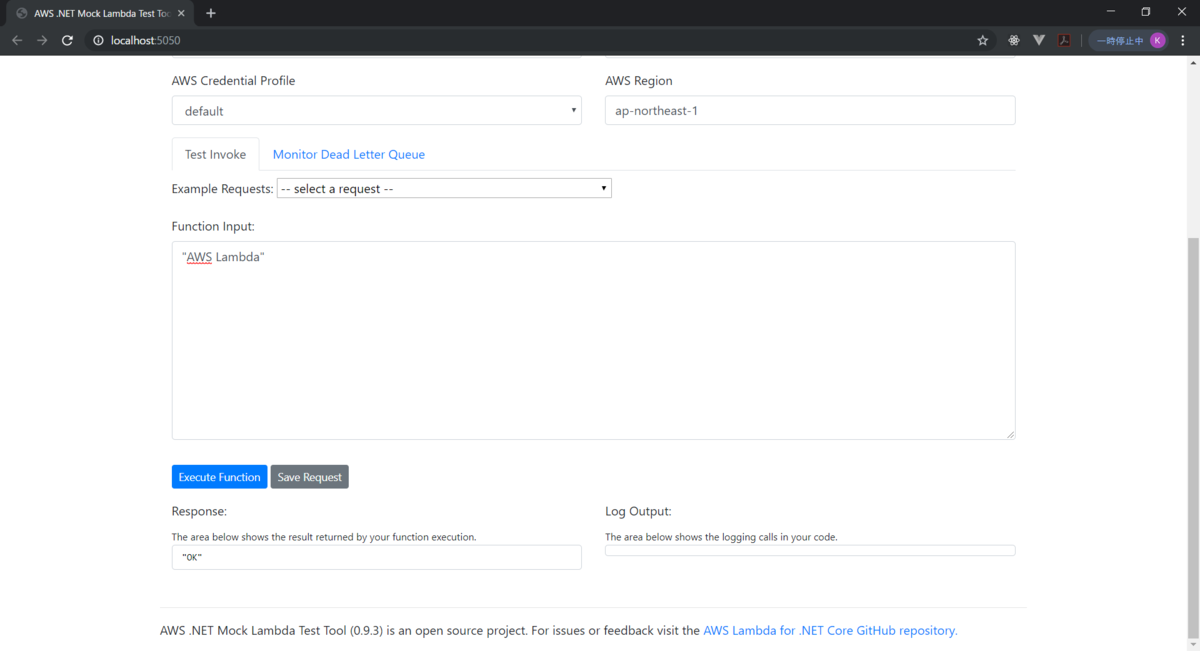1200x651 pixels.
Task: Click the page vertical scrollbar thumb
Action: click(1193, 438)
